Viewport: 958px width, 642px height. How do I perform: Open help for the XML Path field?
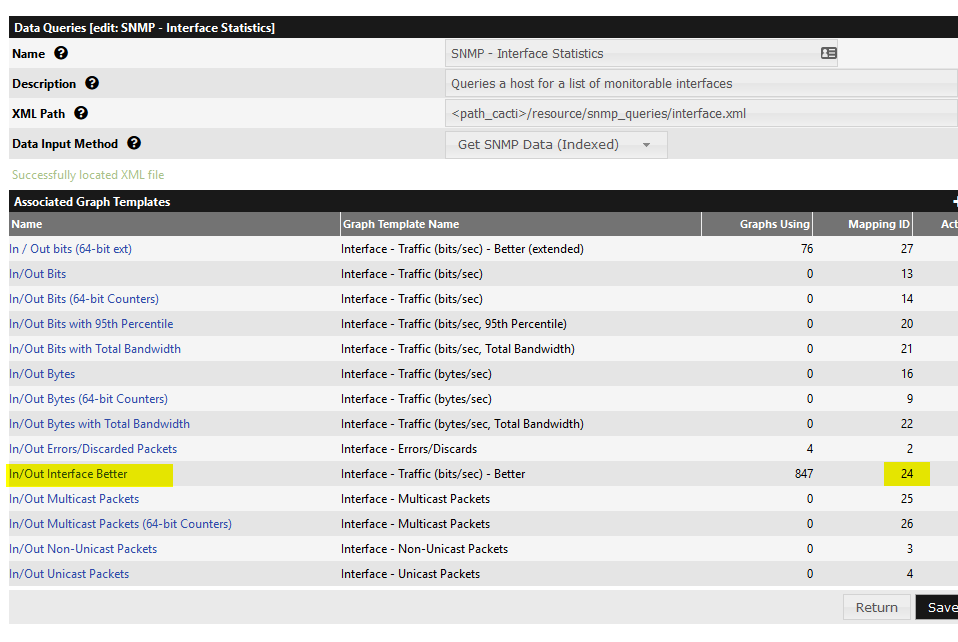coord(80,113)
